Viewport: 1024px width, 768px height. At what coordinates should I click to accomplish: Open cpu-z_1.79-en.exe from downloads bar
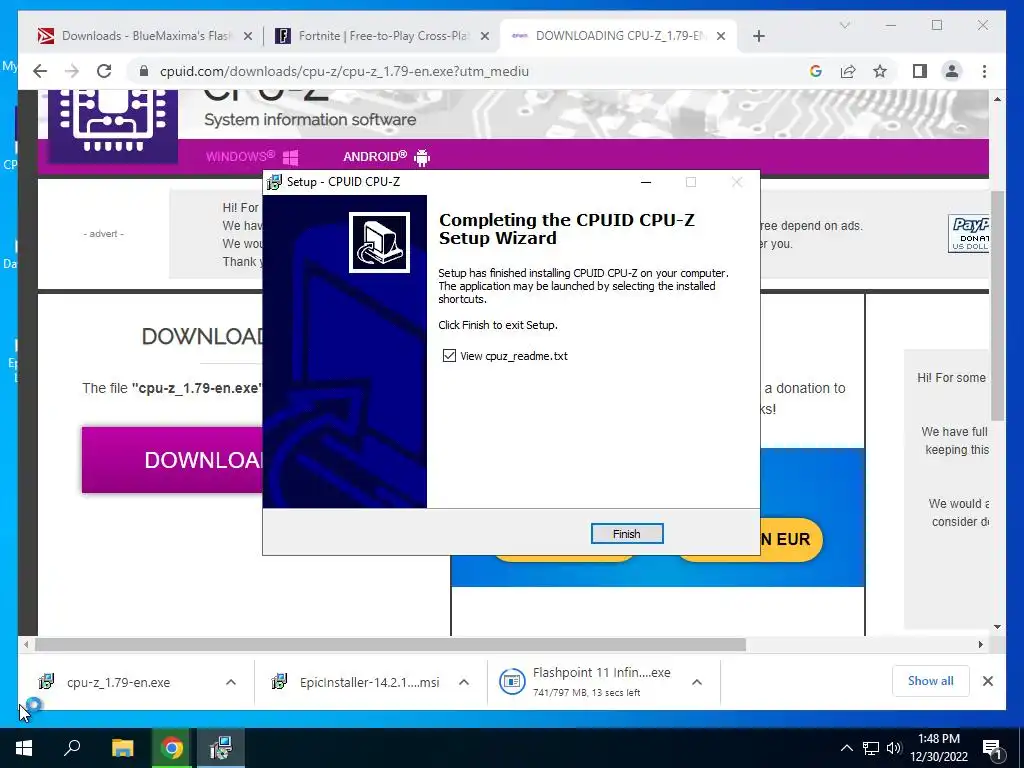(119, 682)
